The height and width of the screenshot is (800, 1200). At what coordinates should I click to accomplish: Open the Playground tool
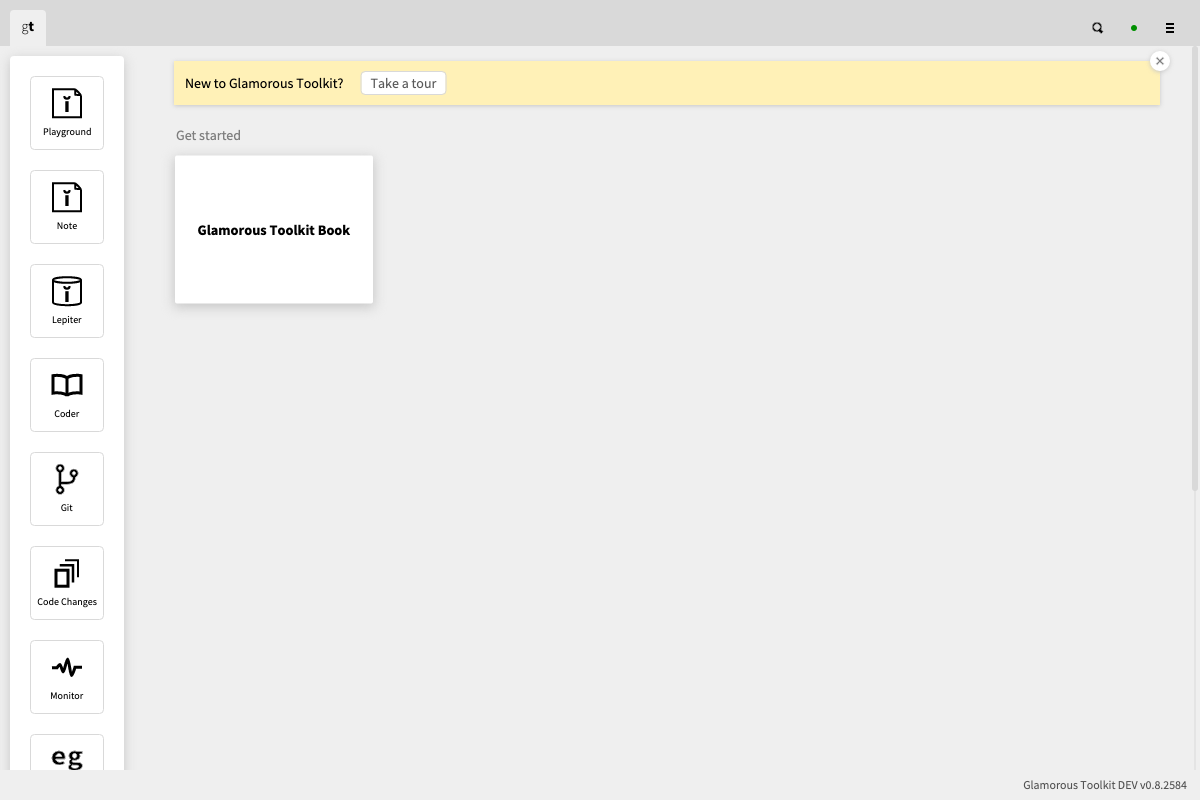point(67,113)
